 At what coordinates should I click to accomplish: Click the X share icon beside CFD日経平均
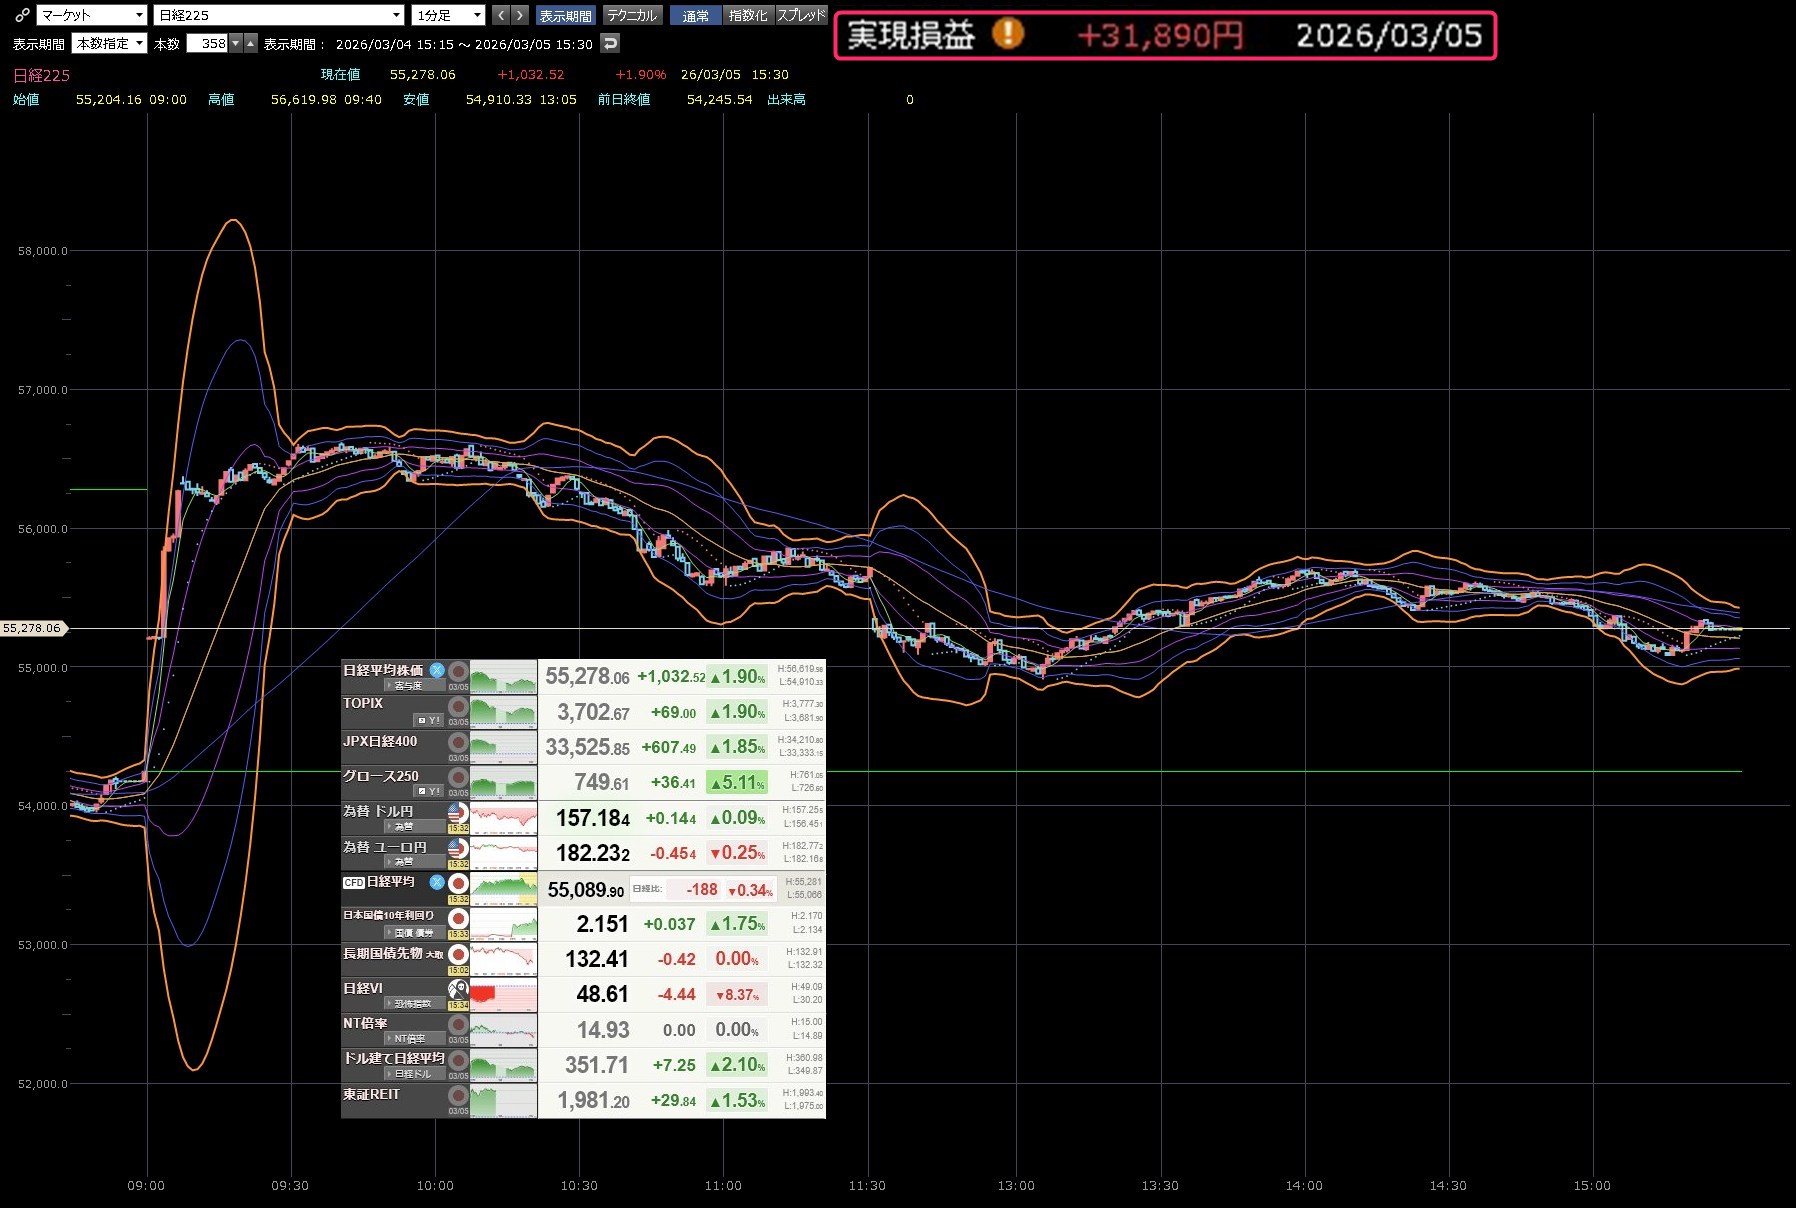[437, 882]
